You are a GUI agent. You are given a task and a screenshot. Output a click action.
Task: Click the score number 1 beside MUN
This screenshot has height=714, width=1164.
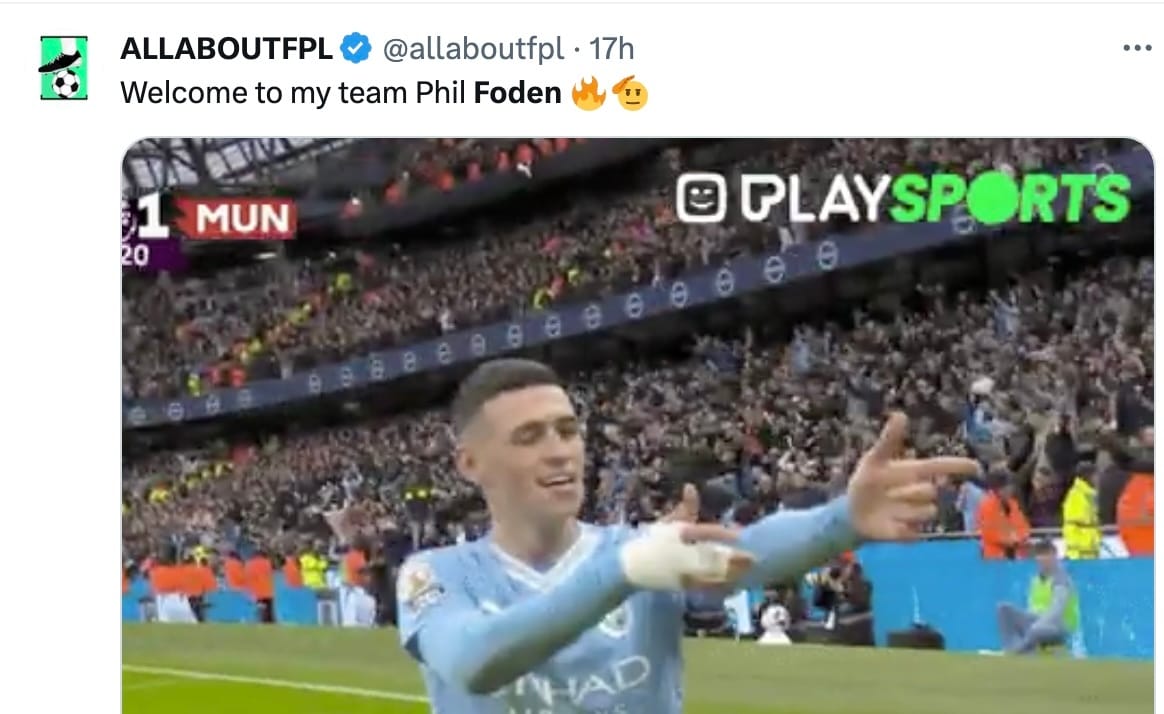(x=153, y=217)
